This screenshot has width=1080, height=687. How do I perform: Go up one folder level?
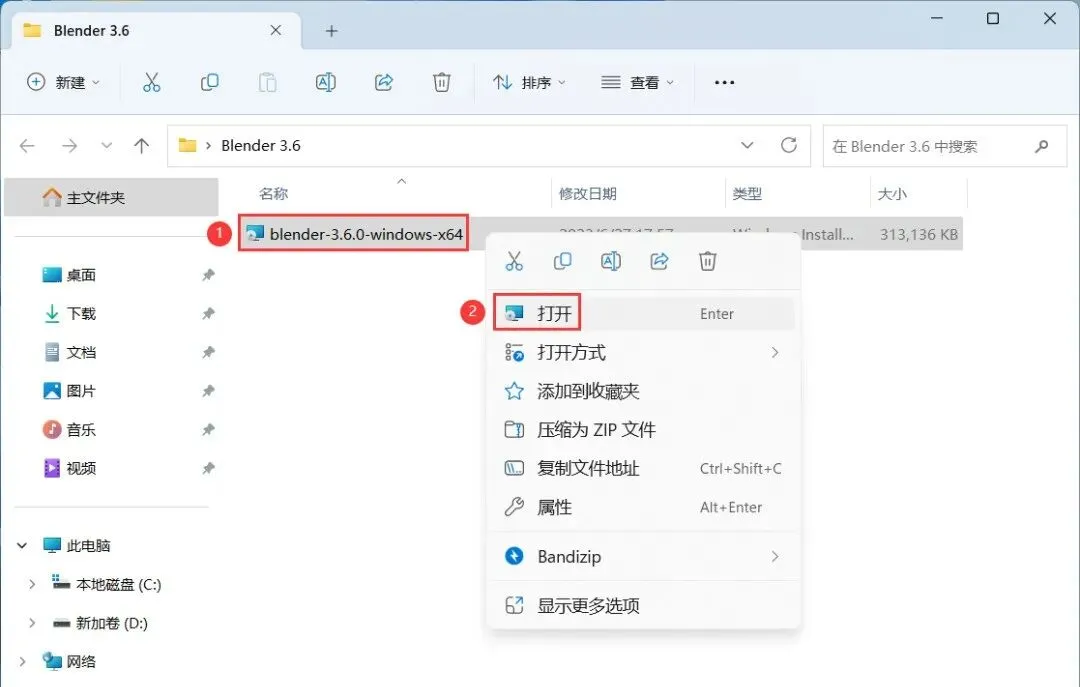tap(141, 145)
